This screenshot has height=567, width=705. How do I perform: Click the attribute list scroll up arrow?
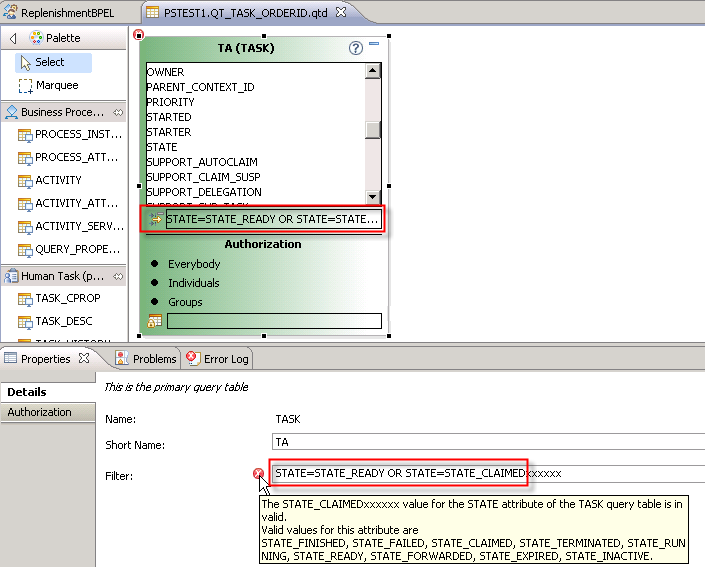373,71
